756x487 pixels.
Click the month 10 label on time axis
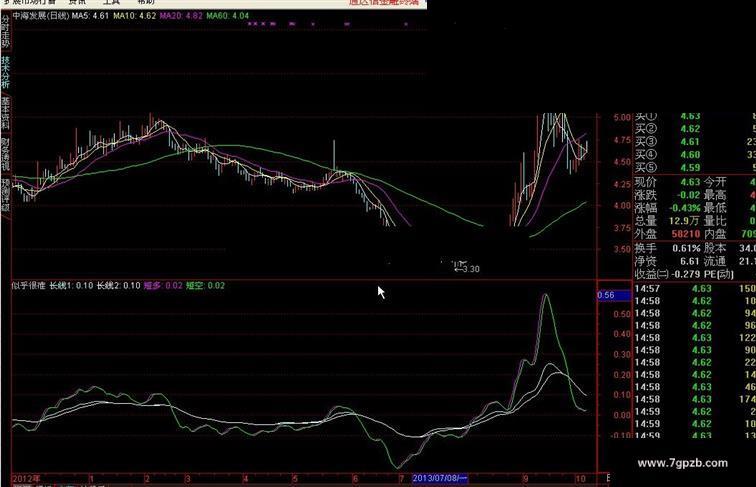point(580,479)
